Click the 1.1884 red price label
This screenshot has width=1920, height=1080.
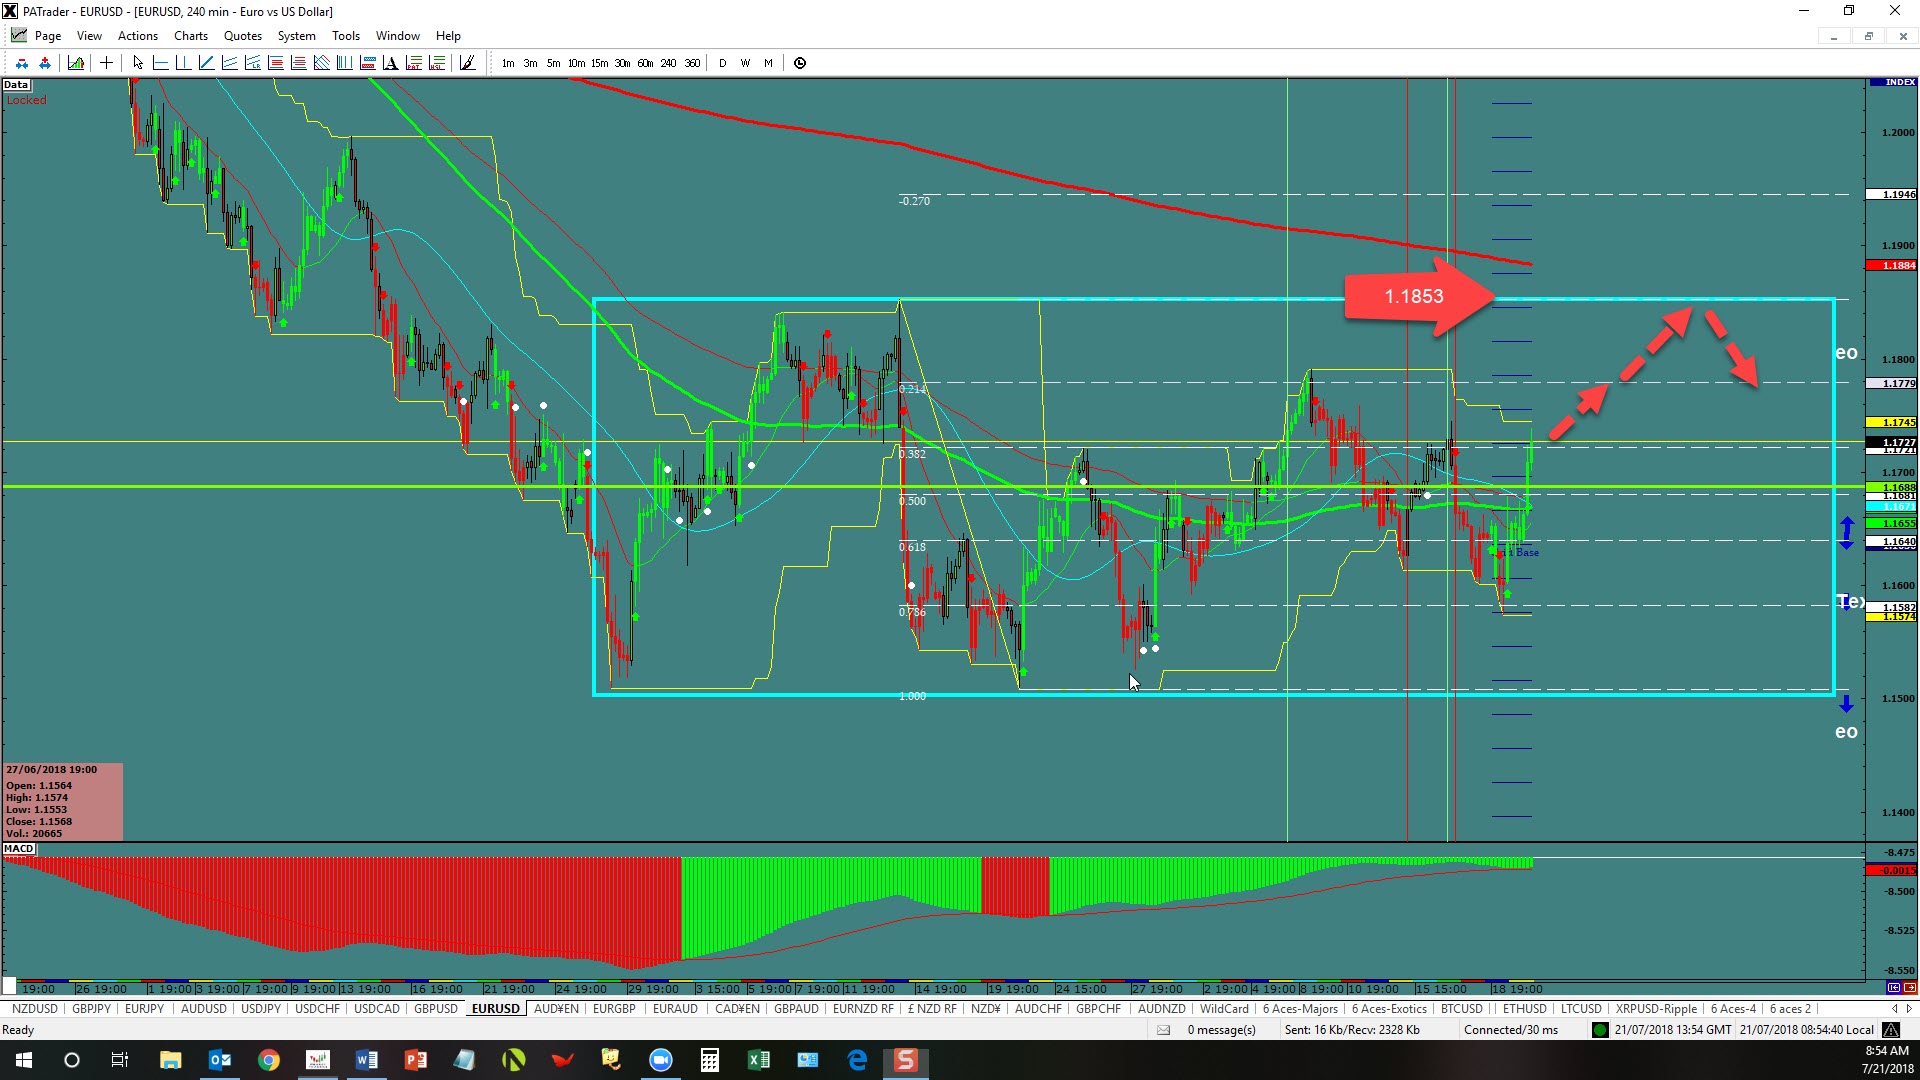1892,266
